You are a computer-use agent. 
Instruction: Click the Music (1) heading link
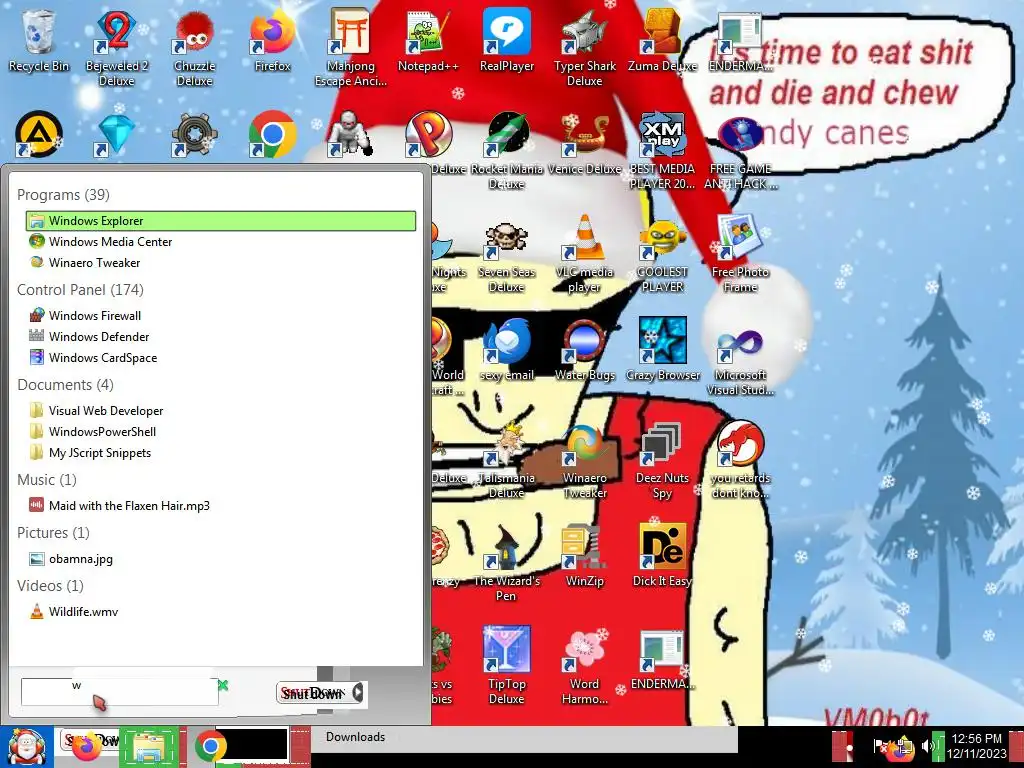point(47,479)
